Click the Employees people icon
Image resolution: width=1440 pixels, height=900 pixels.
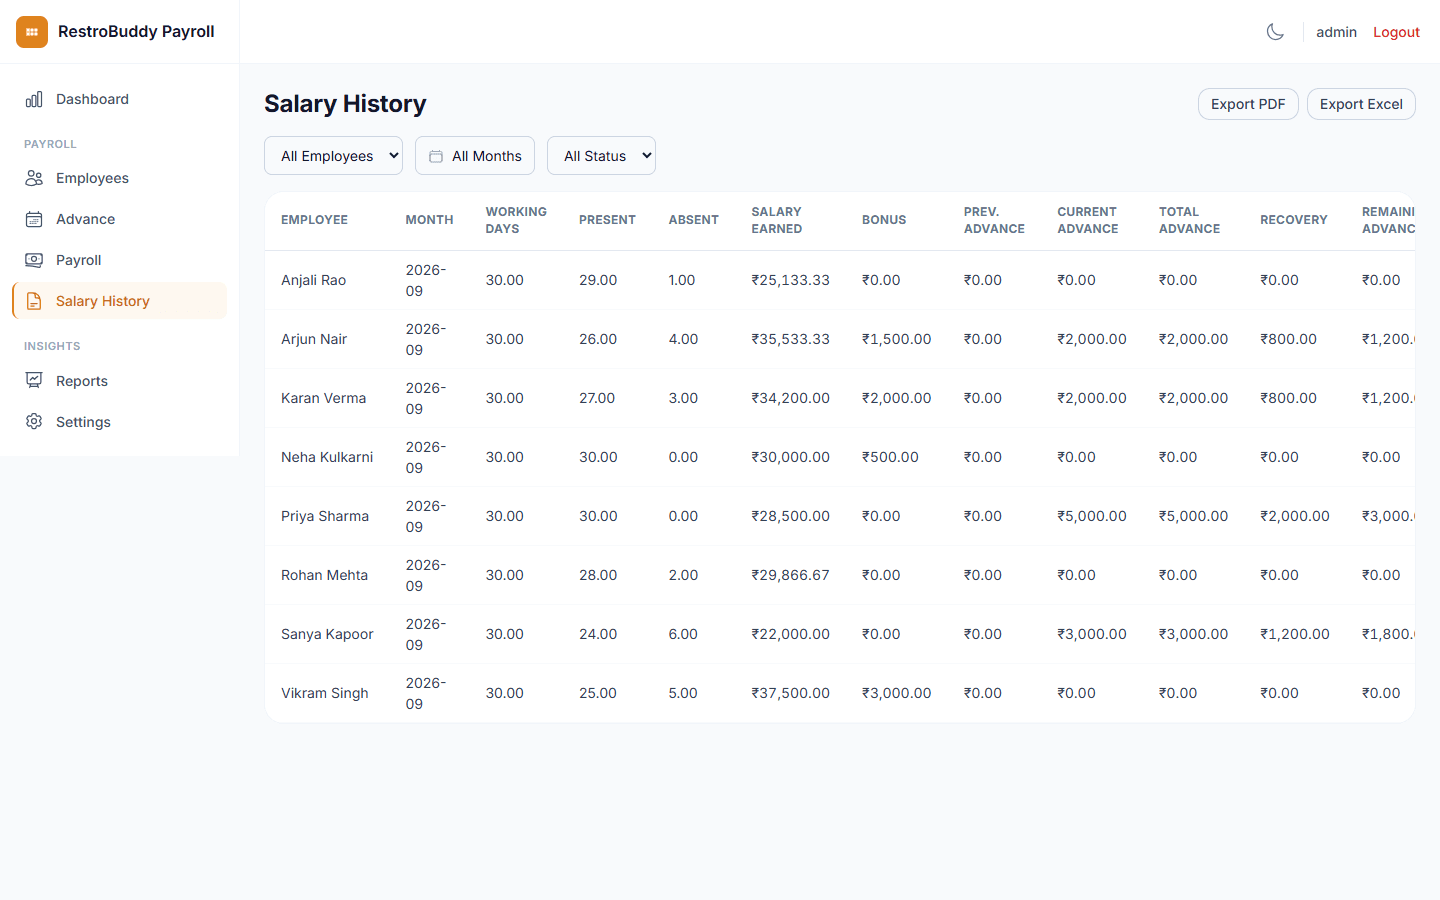[34, 178]
